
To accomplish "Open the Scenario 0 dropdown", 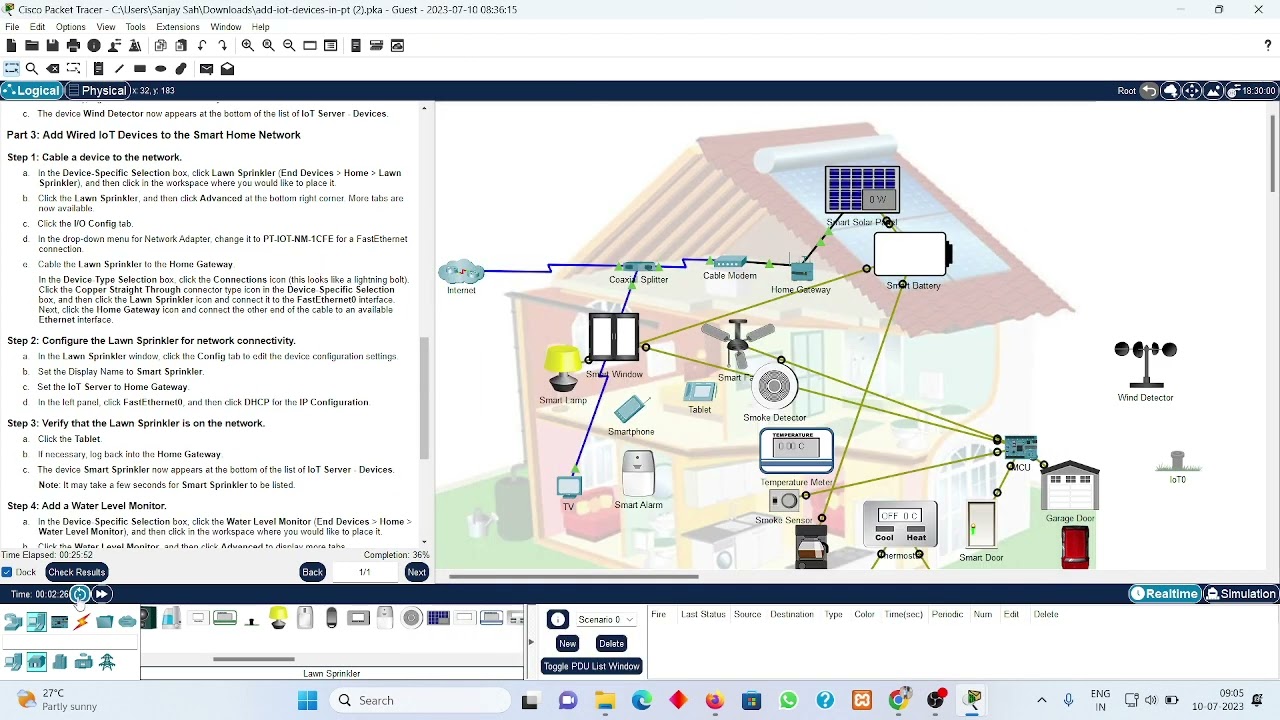I will (x=606, y=619).
